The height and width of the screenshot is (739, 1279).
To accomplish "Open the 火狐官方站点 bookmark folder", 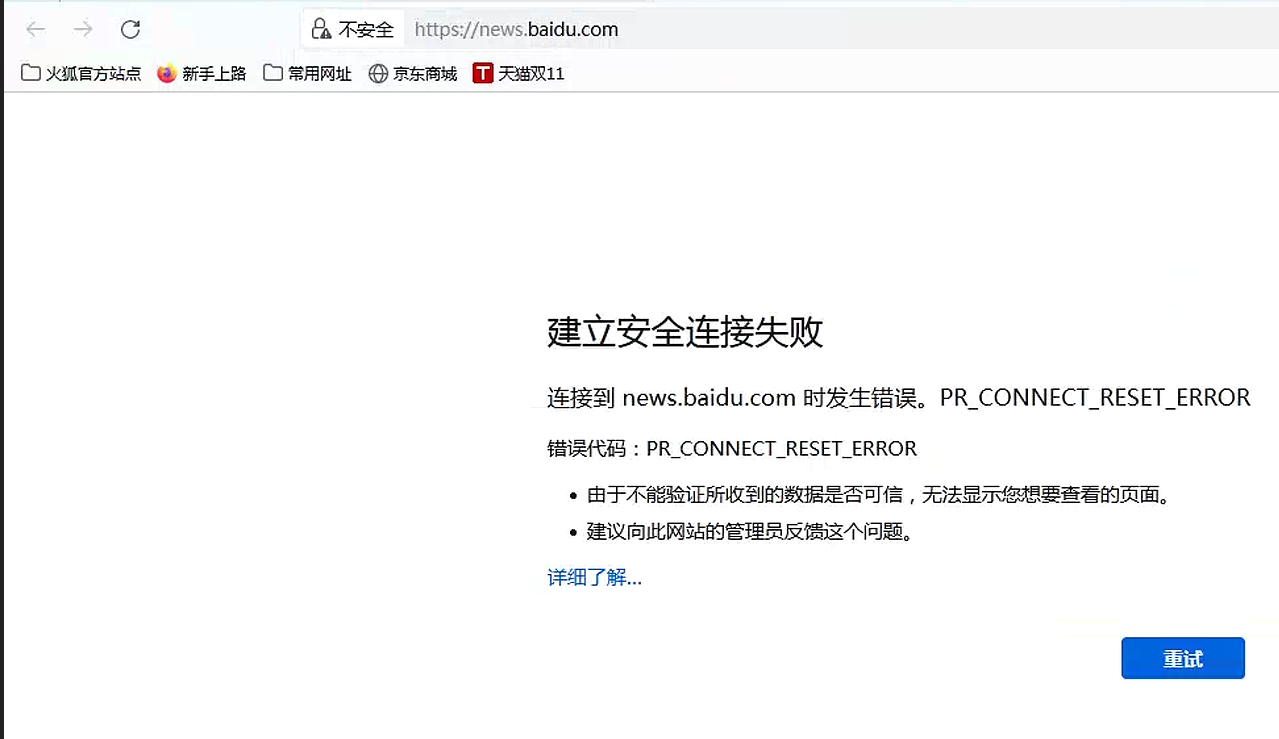I will 81,73.
